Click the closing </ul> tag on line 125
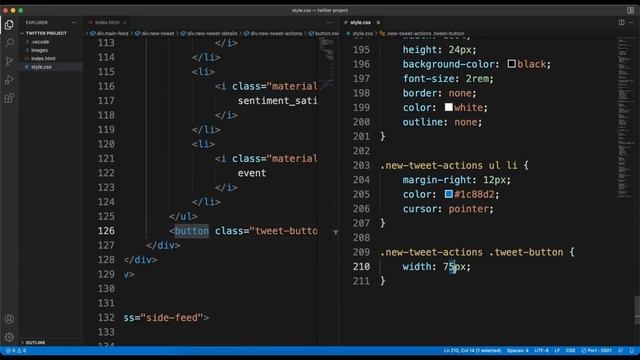Viewport: 640px width, 360px height. [183, 216]
